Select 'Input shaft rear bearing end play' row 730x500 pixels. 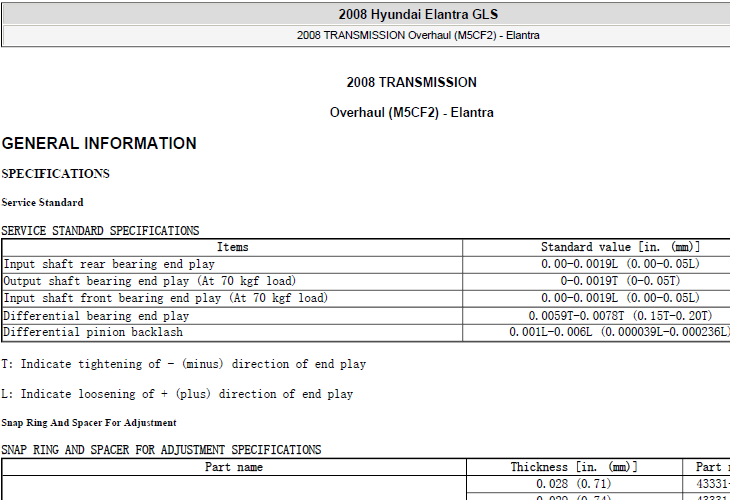point(109,264)
